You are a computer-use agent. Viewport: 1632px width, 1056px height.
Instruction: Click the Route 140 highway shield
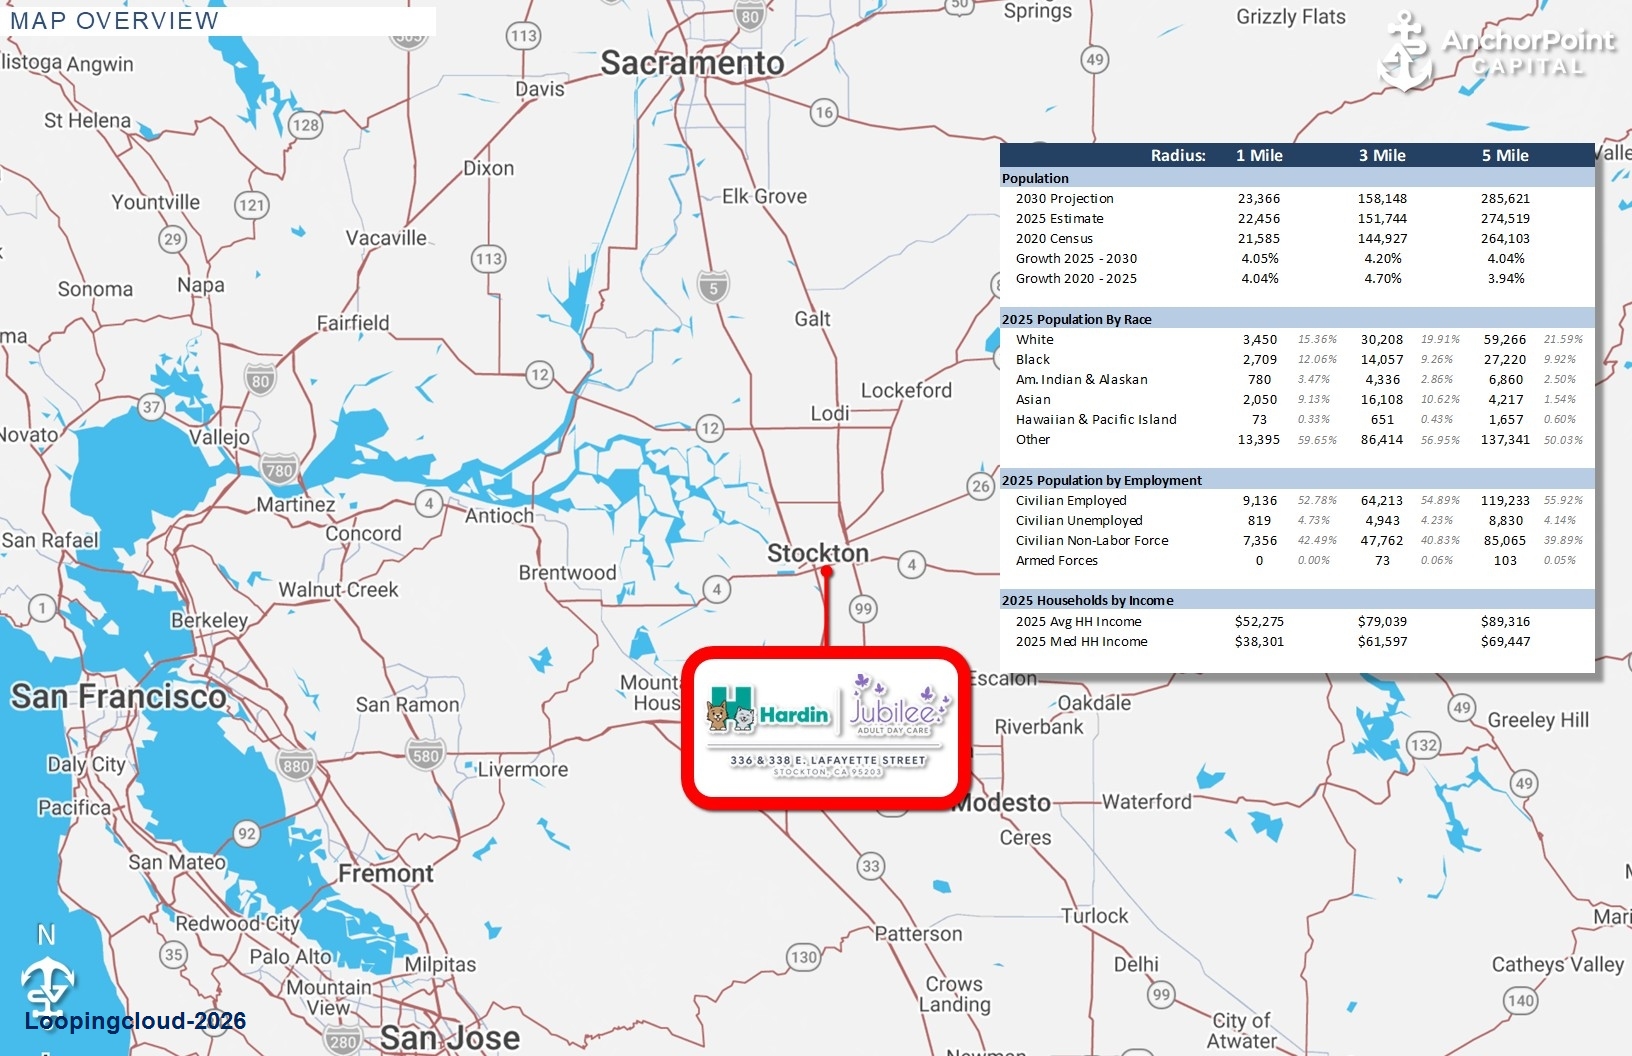tap(1520, 1000)
